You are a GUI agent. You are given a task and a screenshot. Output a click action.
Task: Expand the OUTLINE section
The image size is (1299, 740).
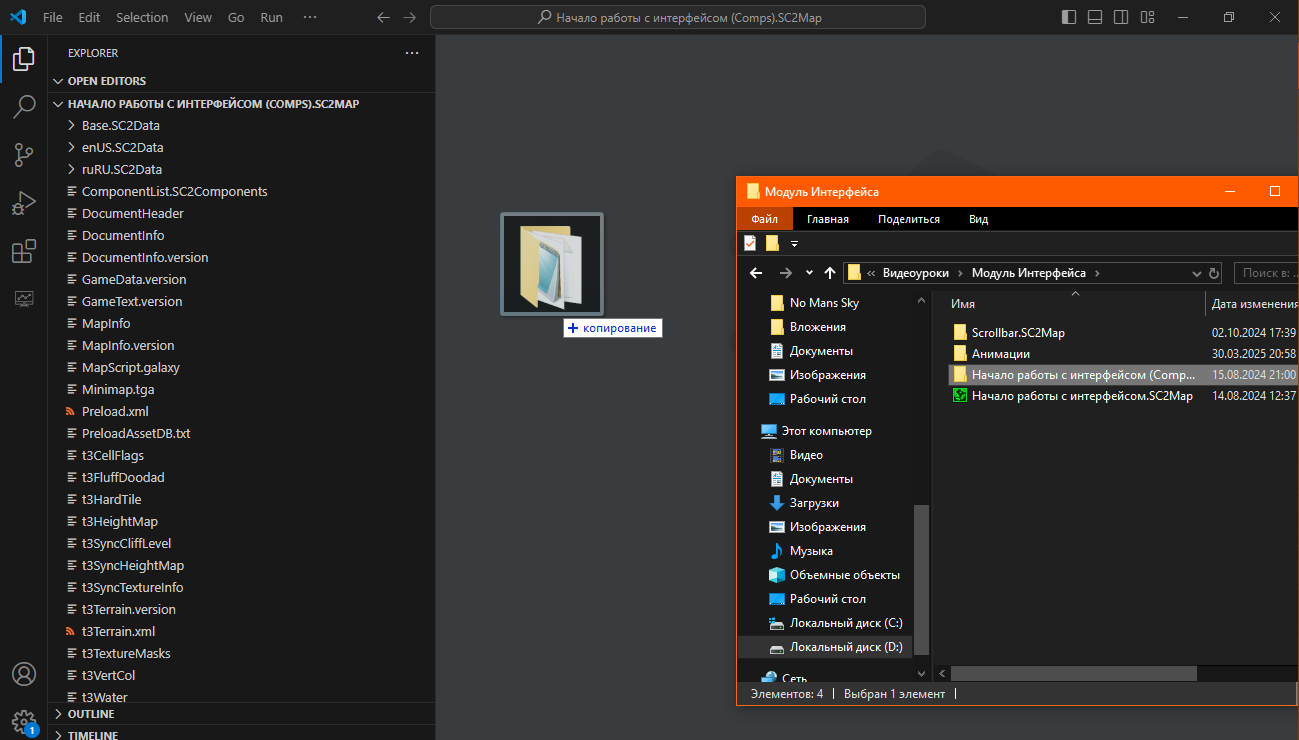click(90, 714)
